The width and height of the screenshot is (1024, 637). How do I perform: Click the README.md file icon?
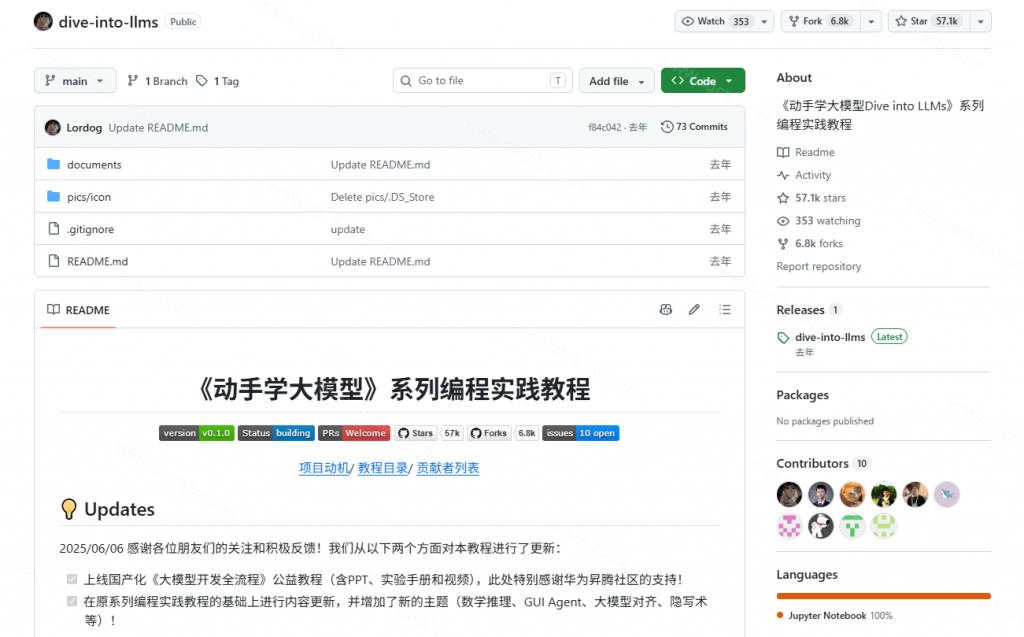pyautogui.click(x=54, y=261)
